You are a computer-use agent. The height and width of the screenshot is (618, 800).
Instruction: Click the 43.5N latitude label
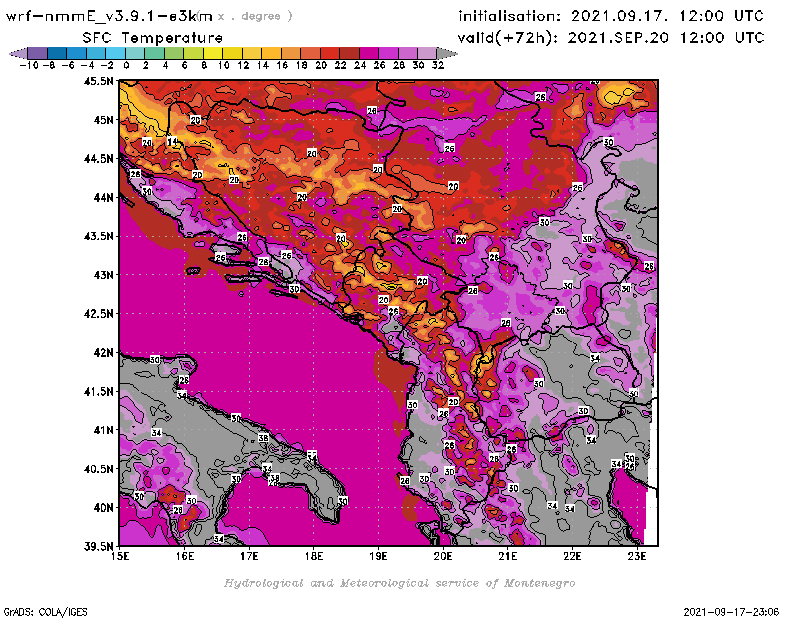98,236
